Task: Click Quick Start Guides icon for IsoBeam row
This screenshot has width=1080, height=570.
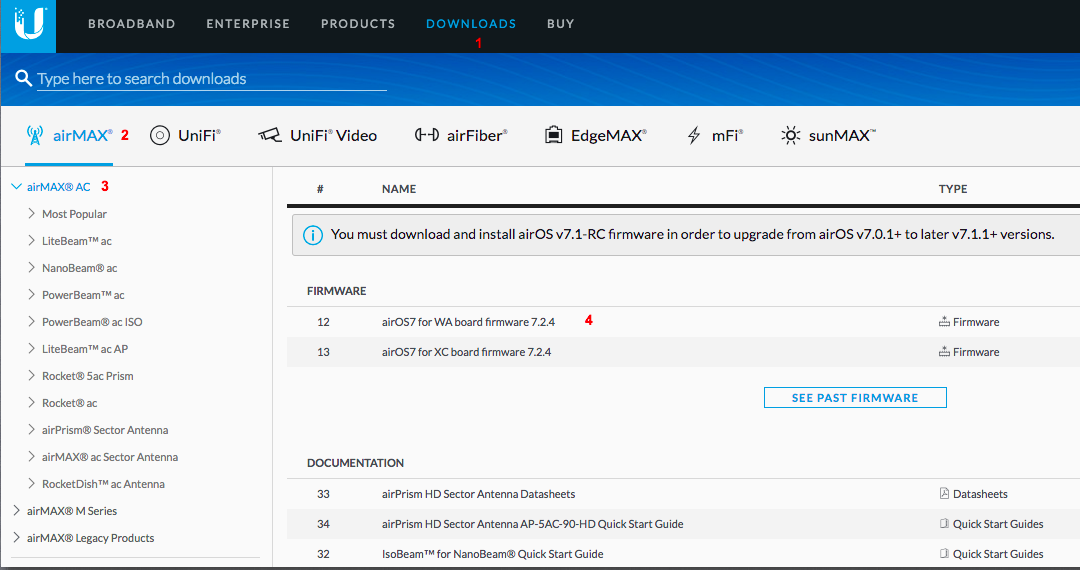Action: coord(944,553)
